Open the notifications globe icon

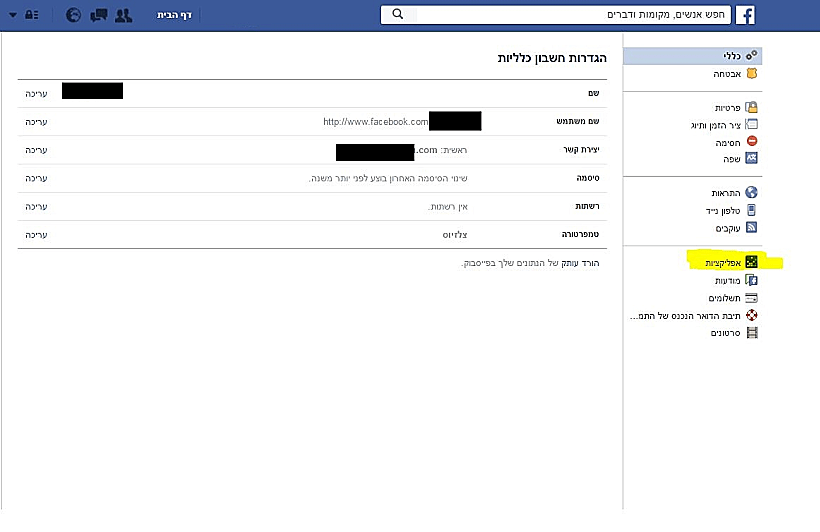click(73, 15)
